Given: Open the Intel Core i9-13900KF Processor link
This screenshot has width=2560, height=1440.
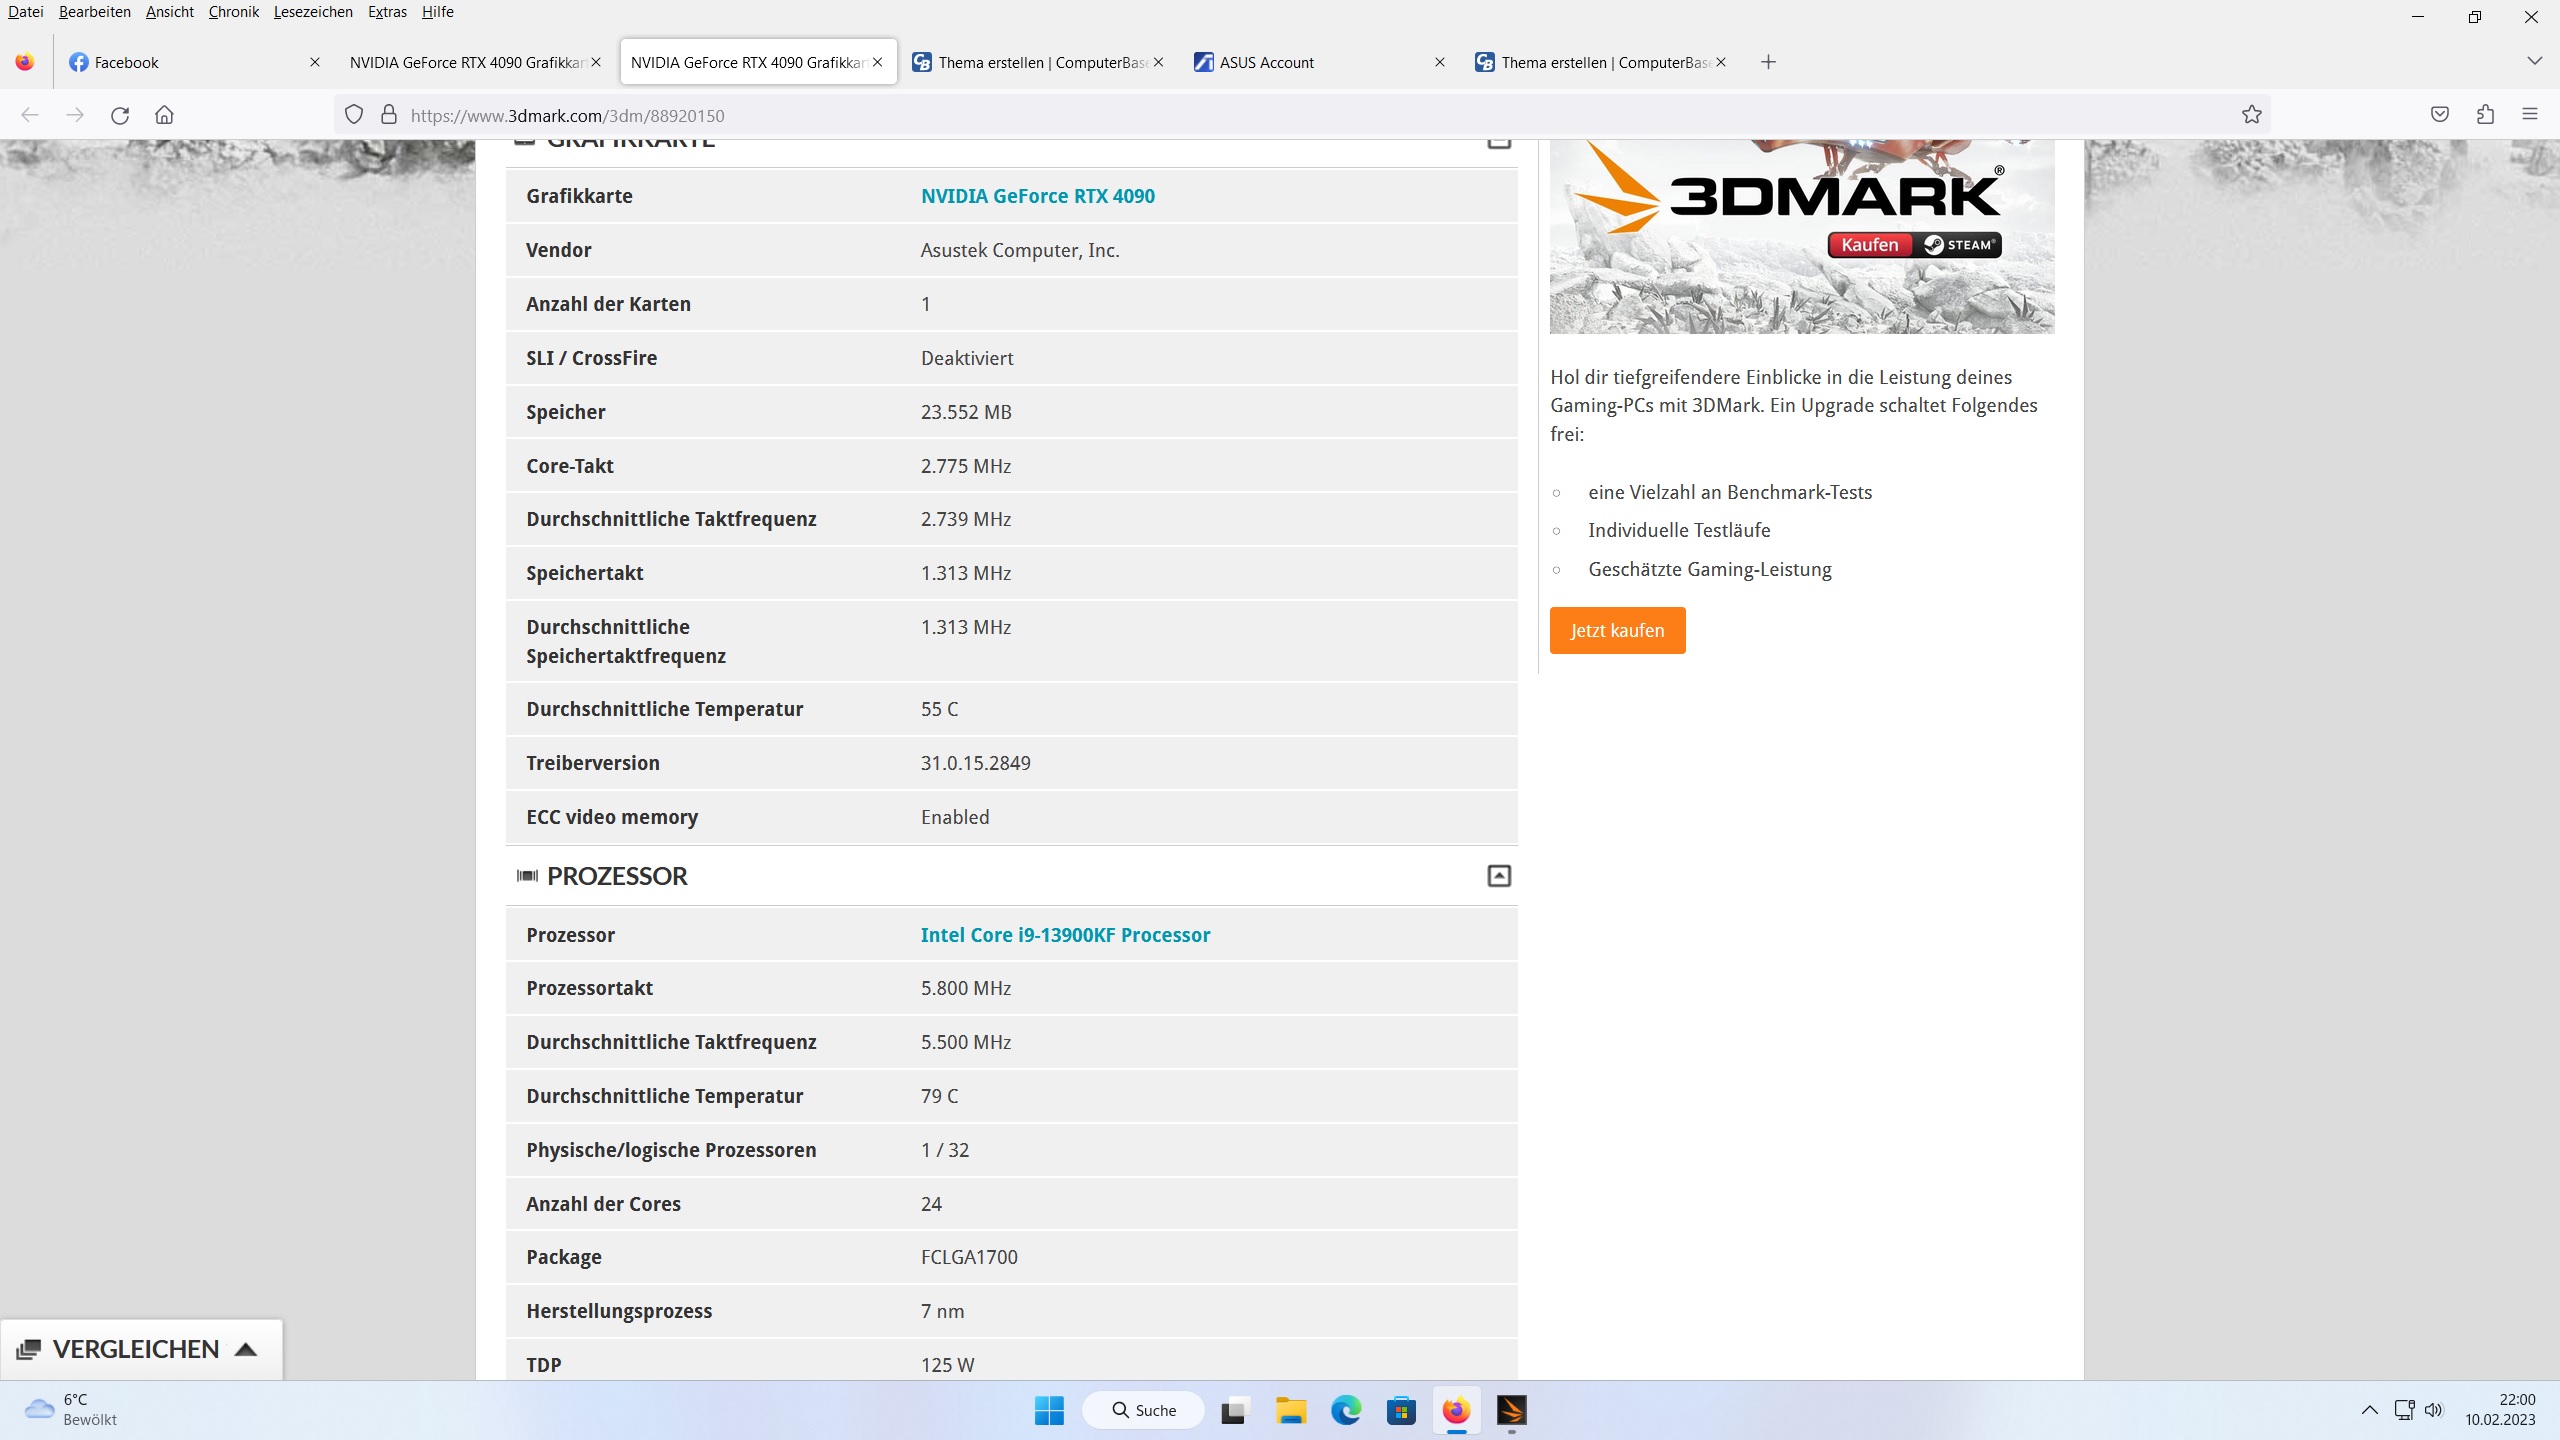Looking at the screenshot, I should pyautogui.click(x=1065, y=935).
